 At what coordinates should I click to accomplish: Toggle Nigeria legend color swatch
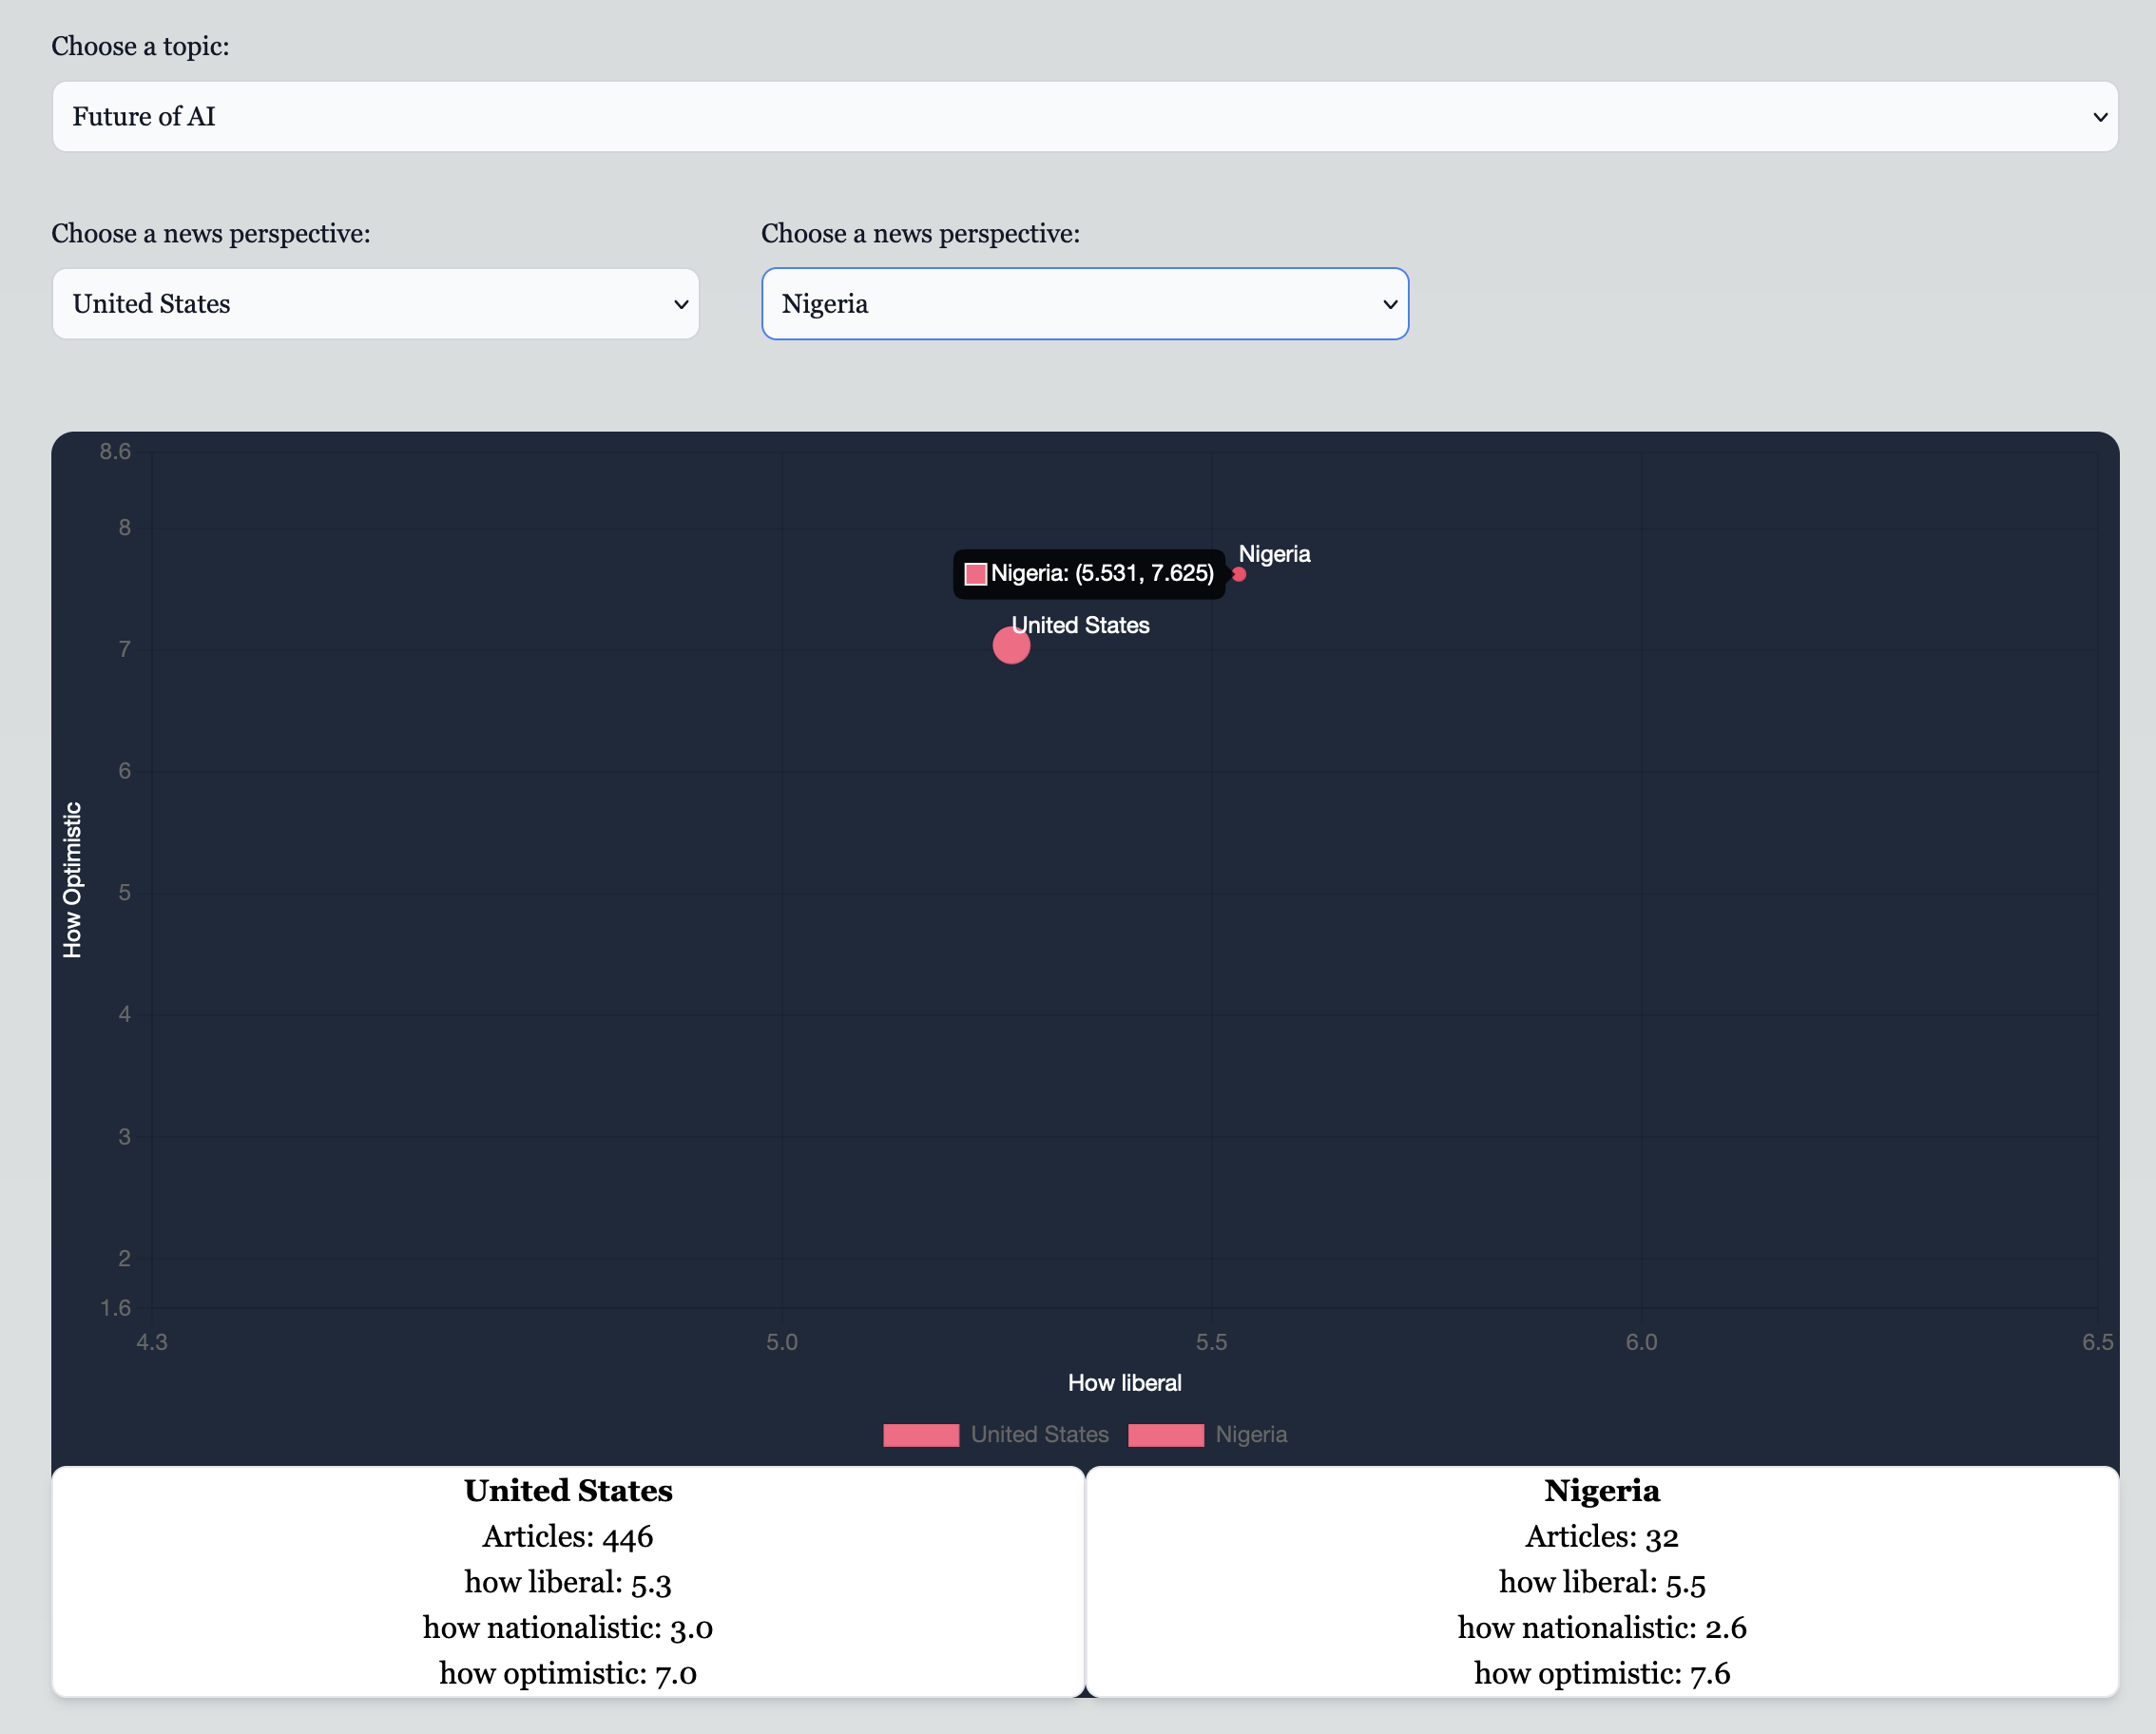(1165, 1435)
